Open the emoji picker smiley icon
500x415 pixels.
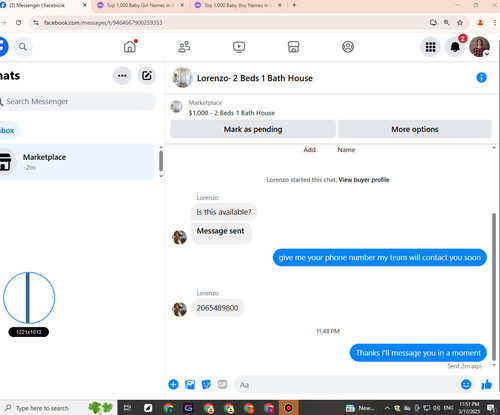point(466,385)
